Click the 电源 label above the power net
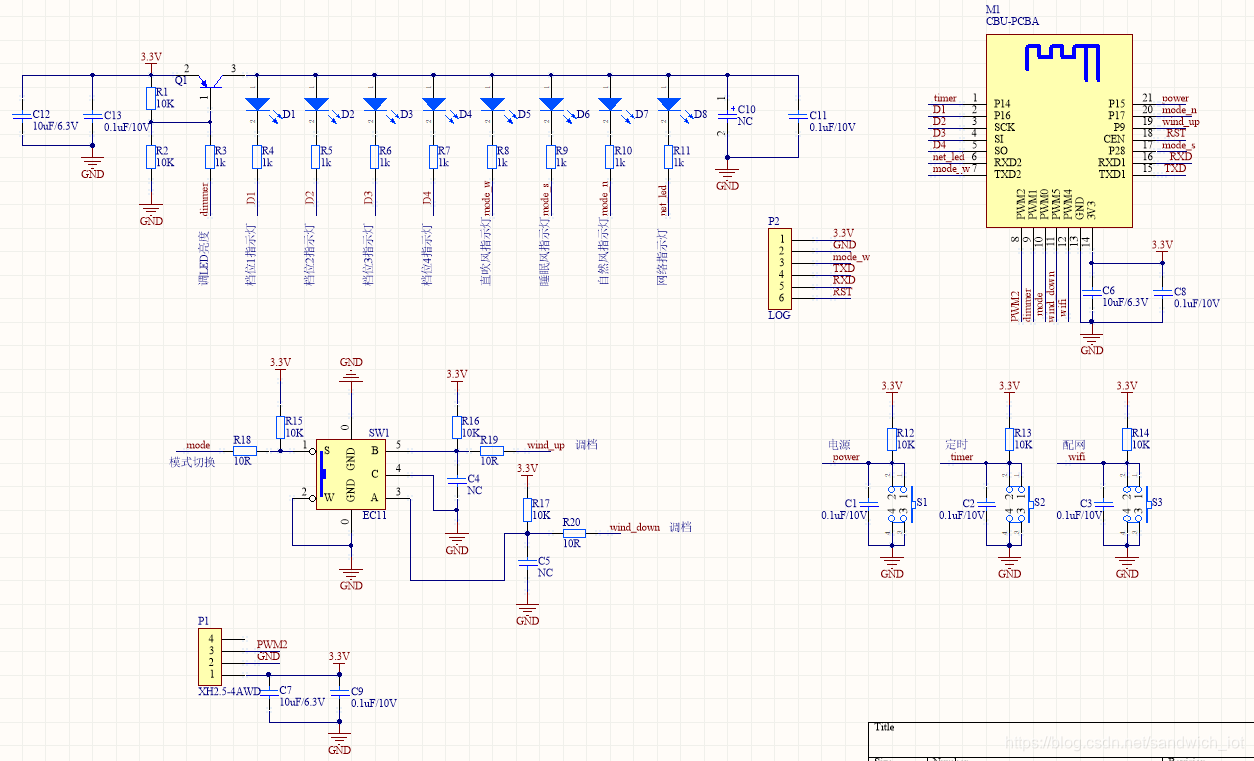Screen dimensions: 1254x761 pyautogui.click(x=839, y=444)
